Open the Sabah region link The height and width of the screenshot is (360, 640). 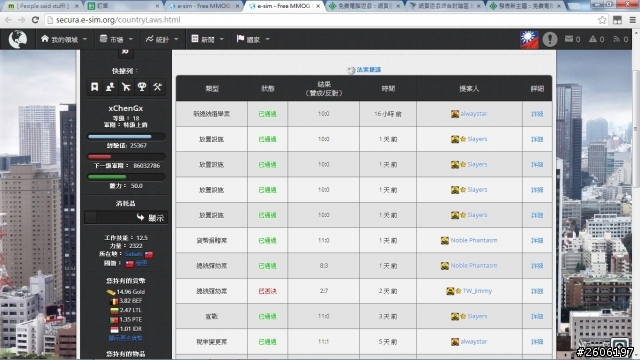133,254
